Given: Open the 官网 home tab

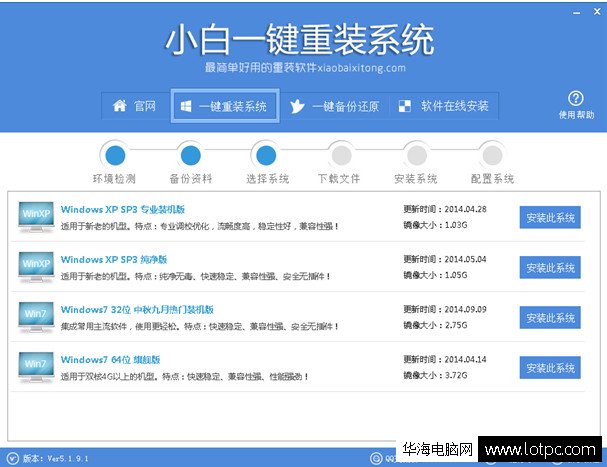Looking at the screenshot, I should [x=135, y=106].
